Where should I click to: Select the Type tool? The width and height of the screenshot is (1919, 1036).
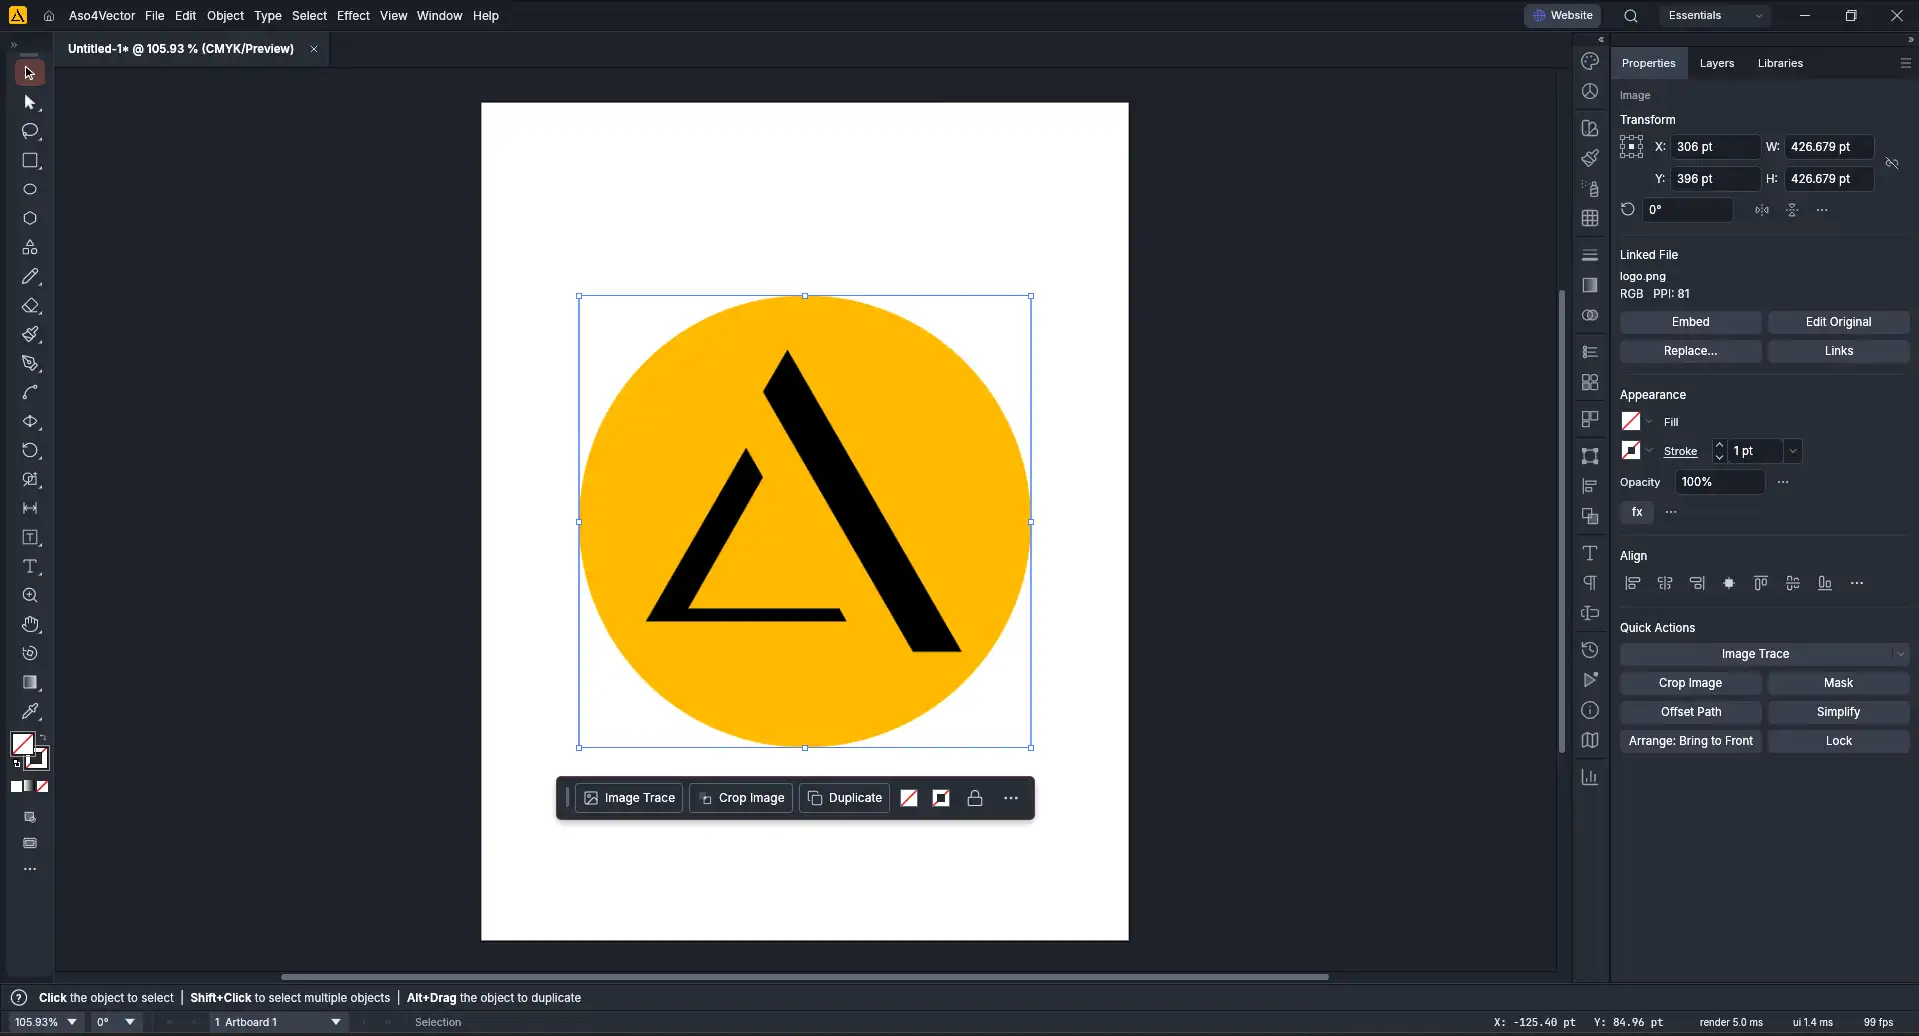(30, 566)
